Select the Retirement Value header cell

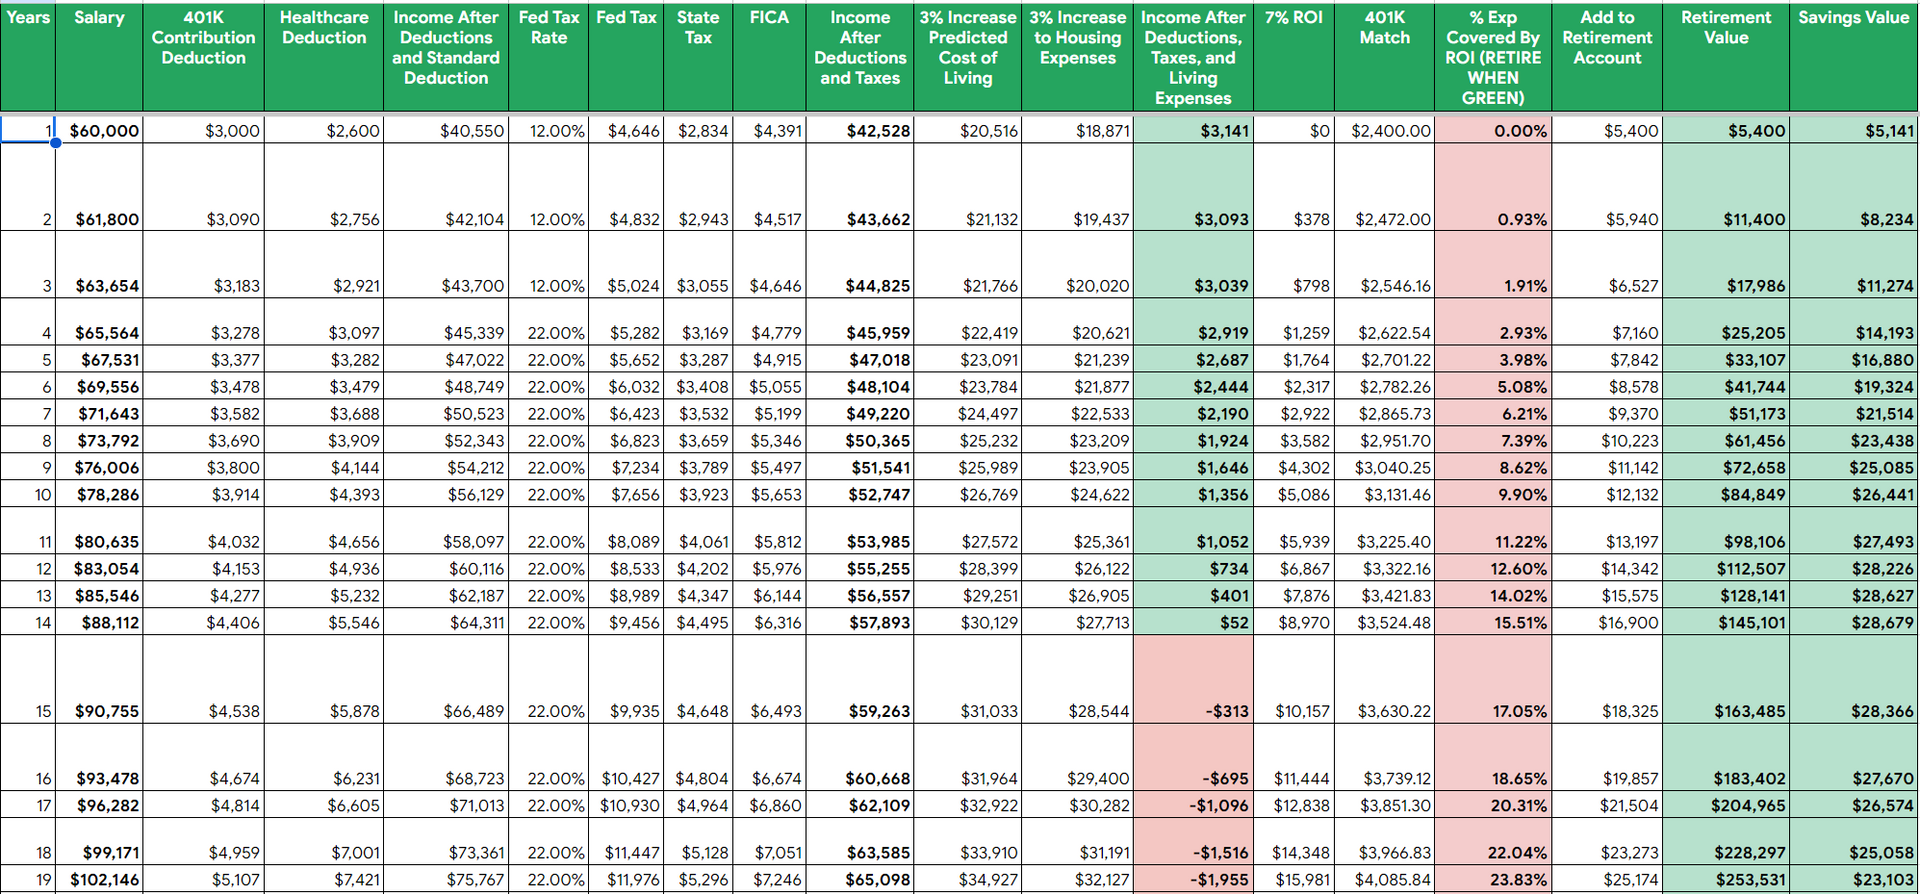pos(1726,56)
